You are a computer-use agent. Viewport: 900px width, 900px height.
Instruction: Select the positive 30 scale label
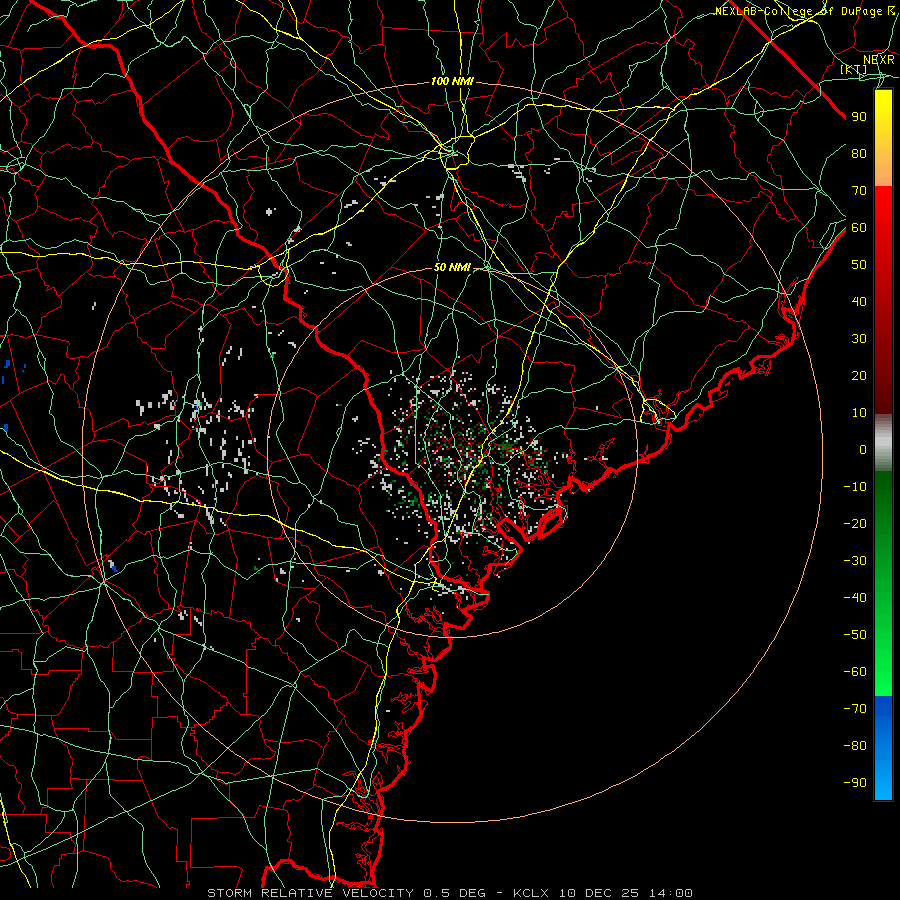[859, 339]
